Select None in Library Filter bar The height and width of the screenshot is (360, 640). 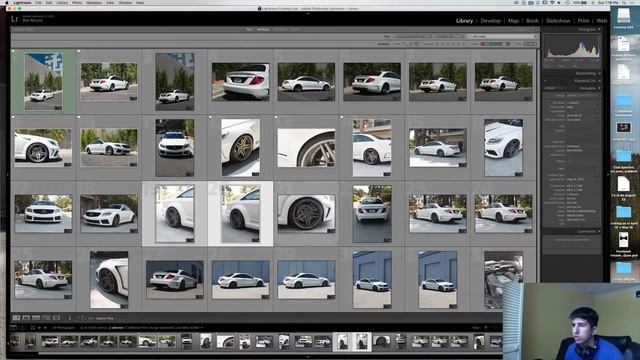295,29
